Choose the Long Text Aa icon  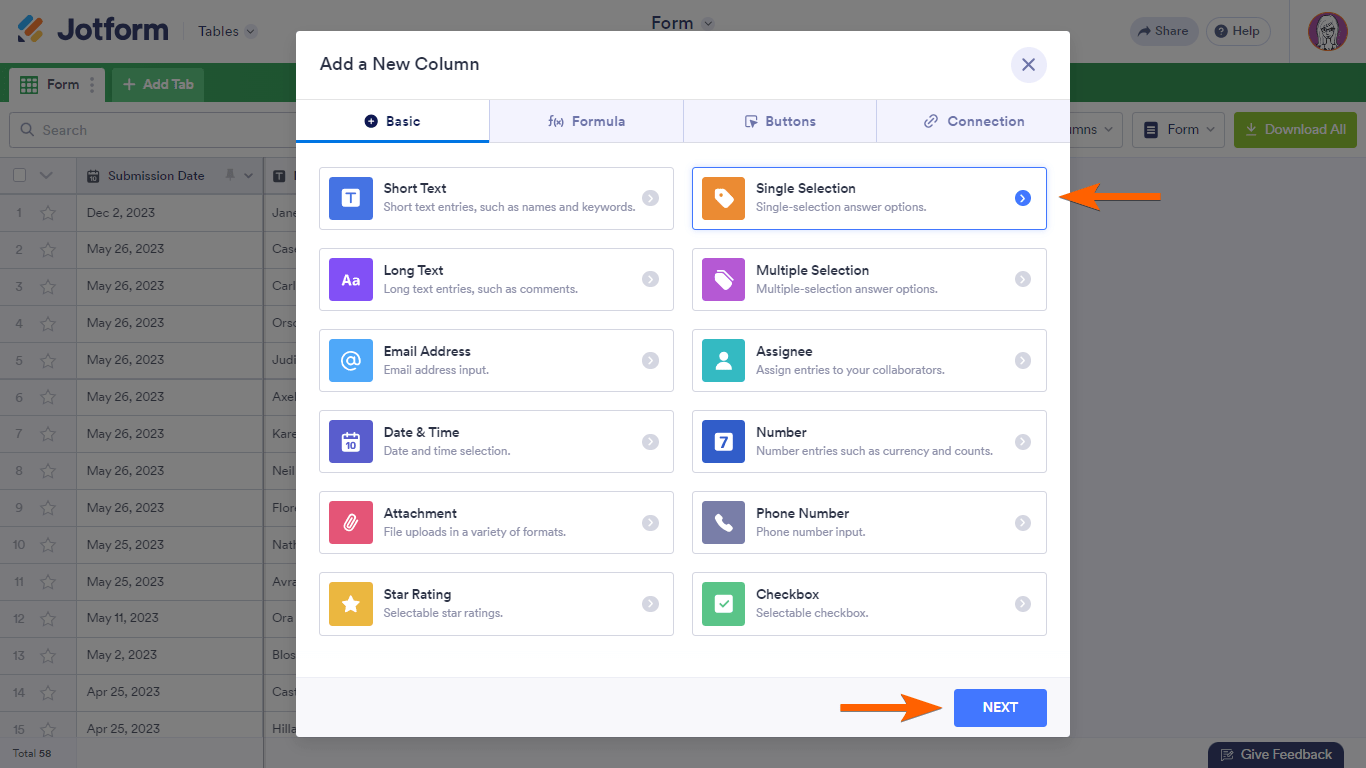pos(351,280)
